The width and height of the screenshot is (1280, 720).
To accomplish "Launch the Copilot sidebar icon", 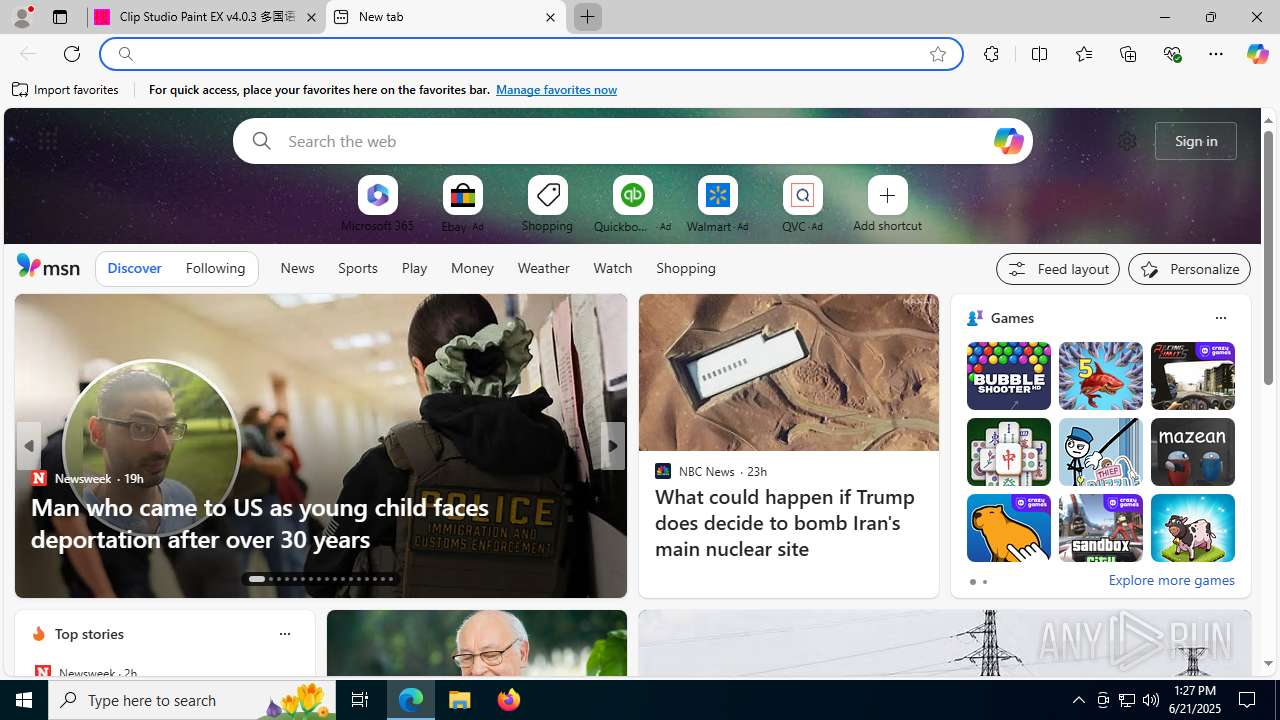I will pos(1257,54).
